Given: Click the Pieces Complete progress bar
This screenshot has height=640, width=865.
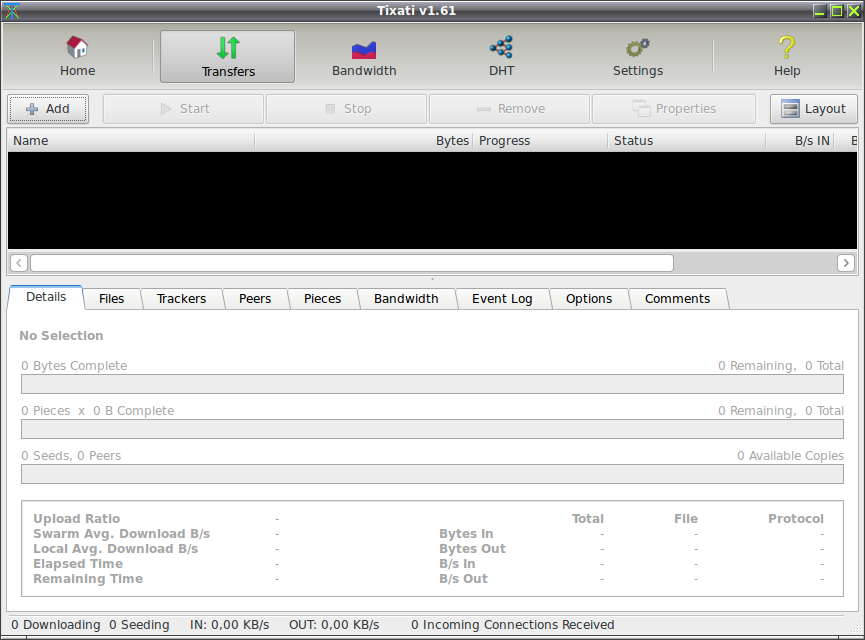Looking at the screenshot, I should click(432, 429).
